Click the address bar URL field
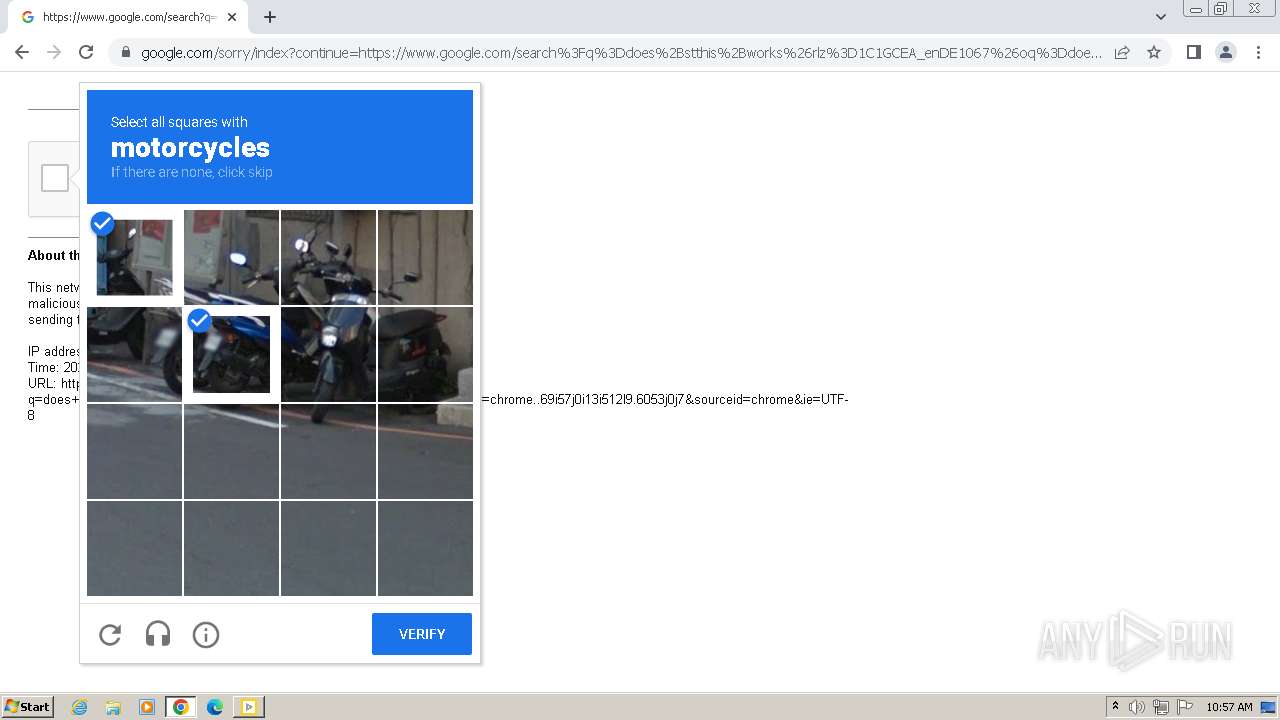The image size is (1280, 720). (x=621, y=53)
